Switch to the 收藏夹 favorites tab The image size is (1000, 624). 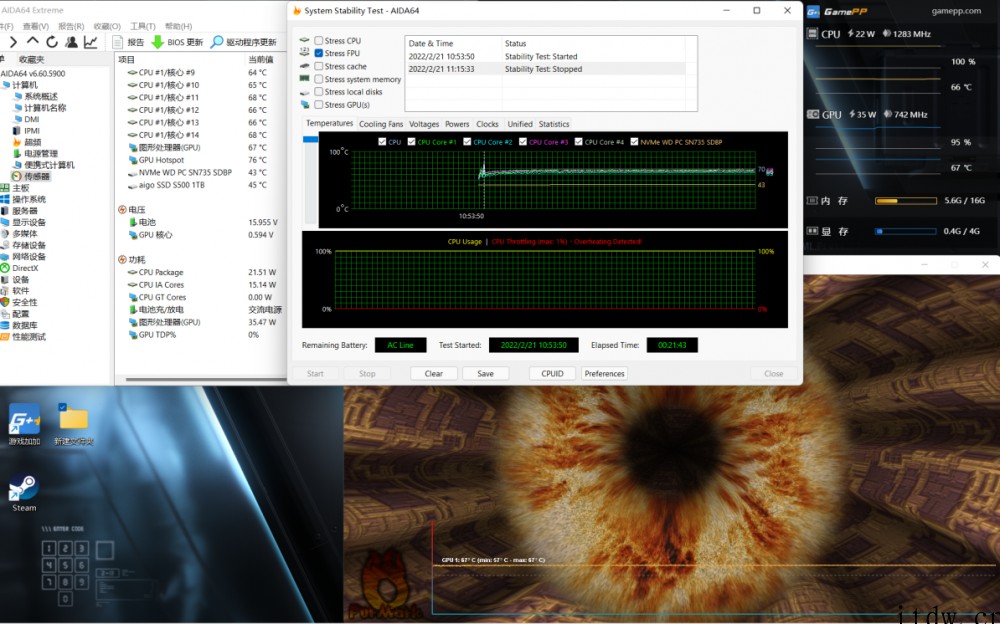tap(31, 59)
